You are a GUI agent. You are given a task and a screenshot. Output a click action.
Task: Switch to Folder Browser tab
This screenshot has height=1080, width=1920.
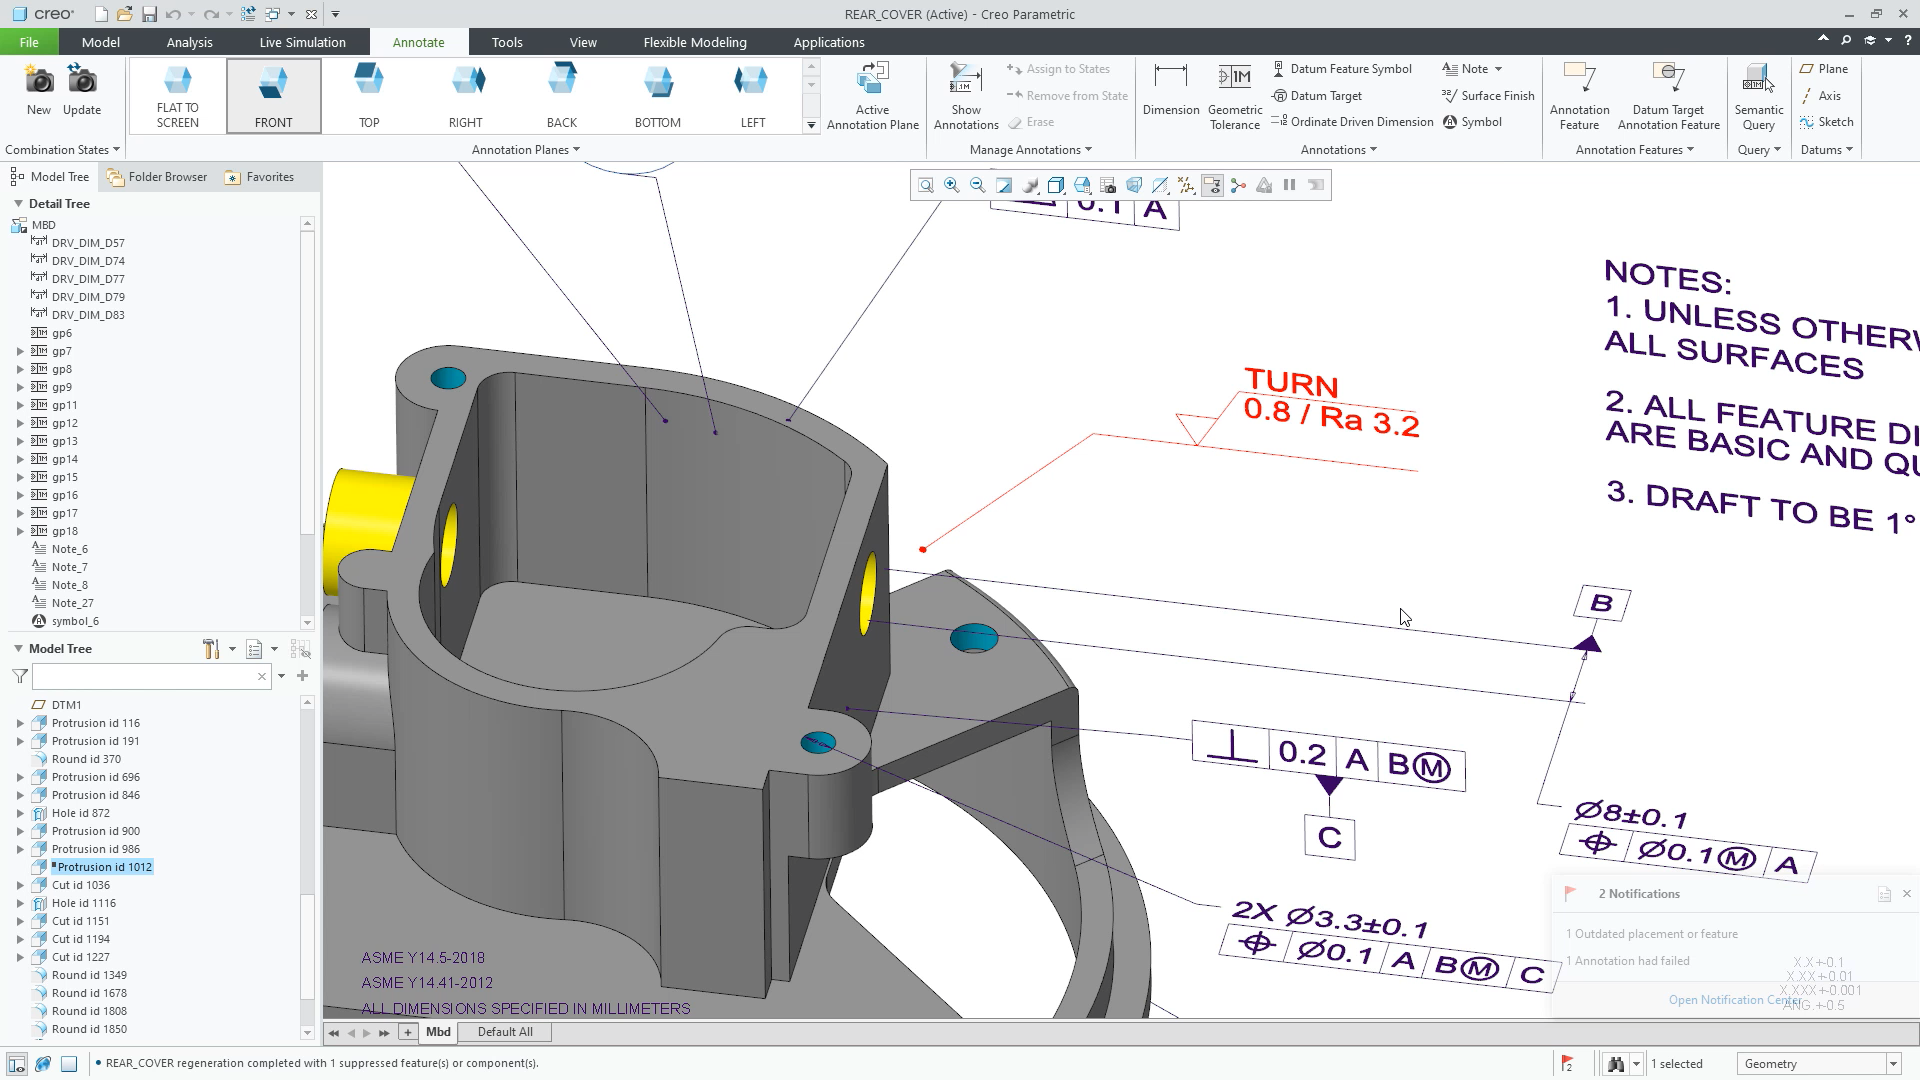157,177
